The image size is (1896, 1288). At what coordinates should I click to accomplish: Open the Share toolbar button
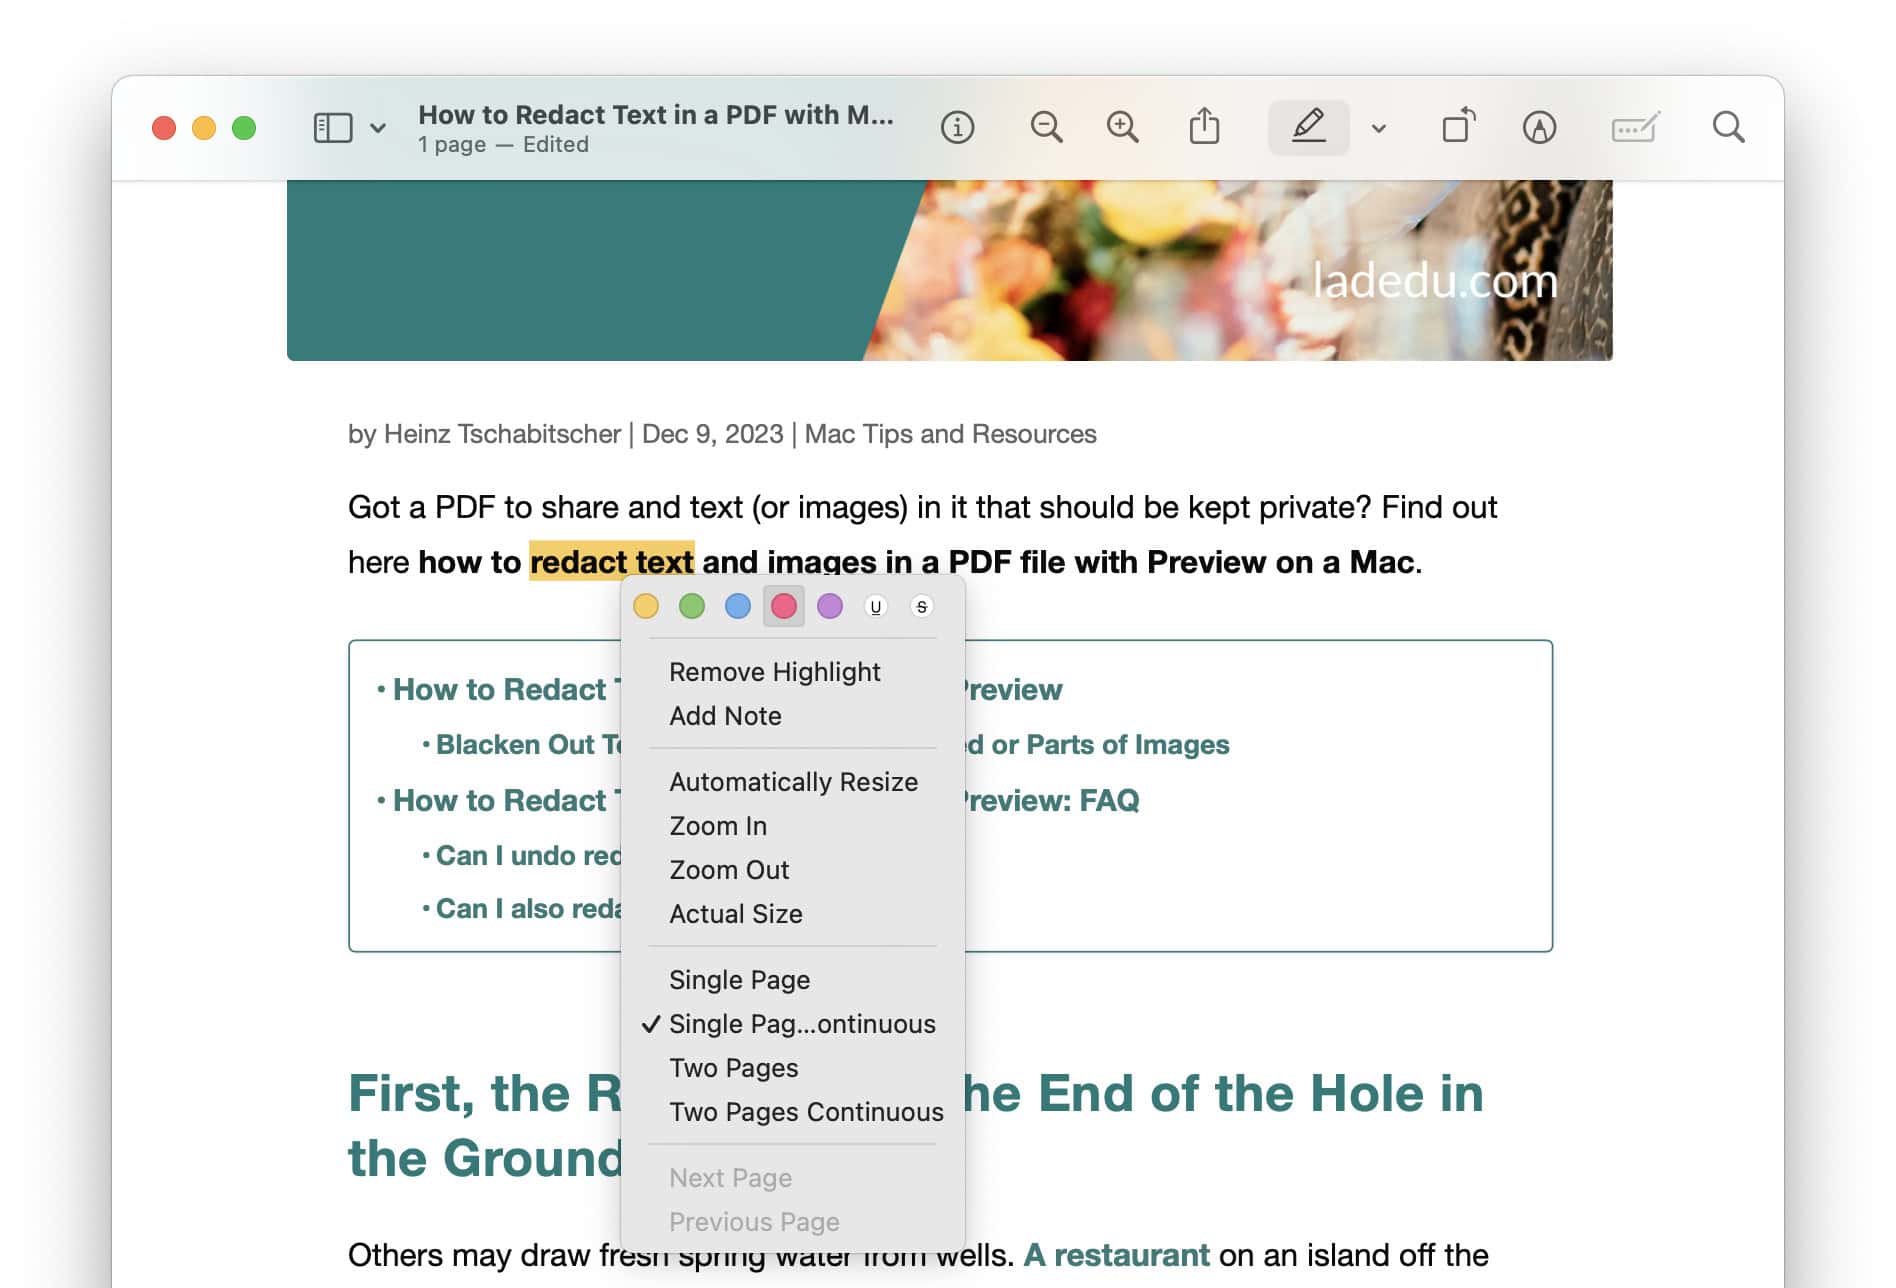coord(1204,127)
